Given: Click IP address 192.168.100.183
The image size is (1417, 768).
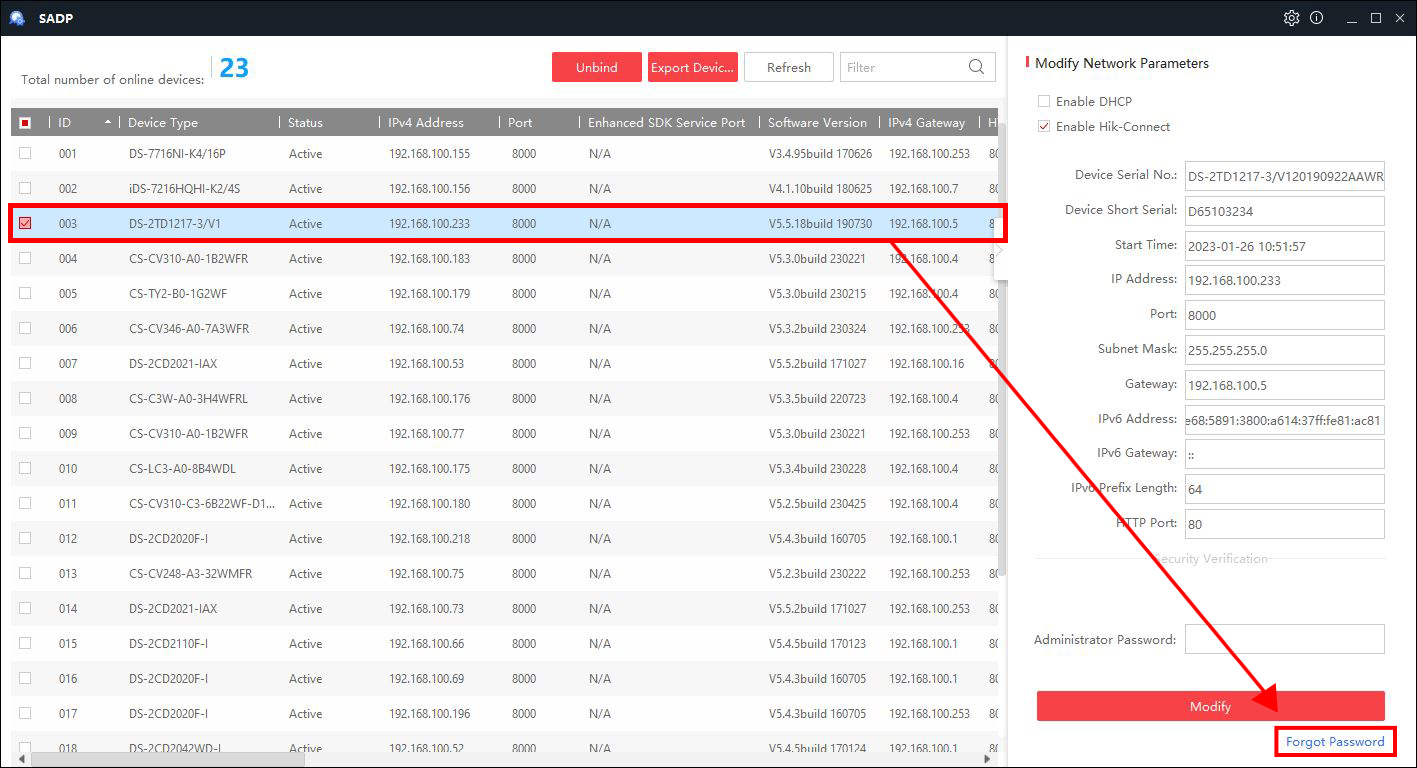Looking at the screenshot, I should point(429,258).
